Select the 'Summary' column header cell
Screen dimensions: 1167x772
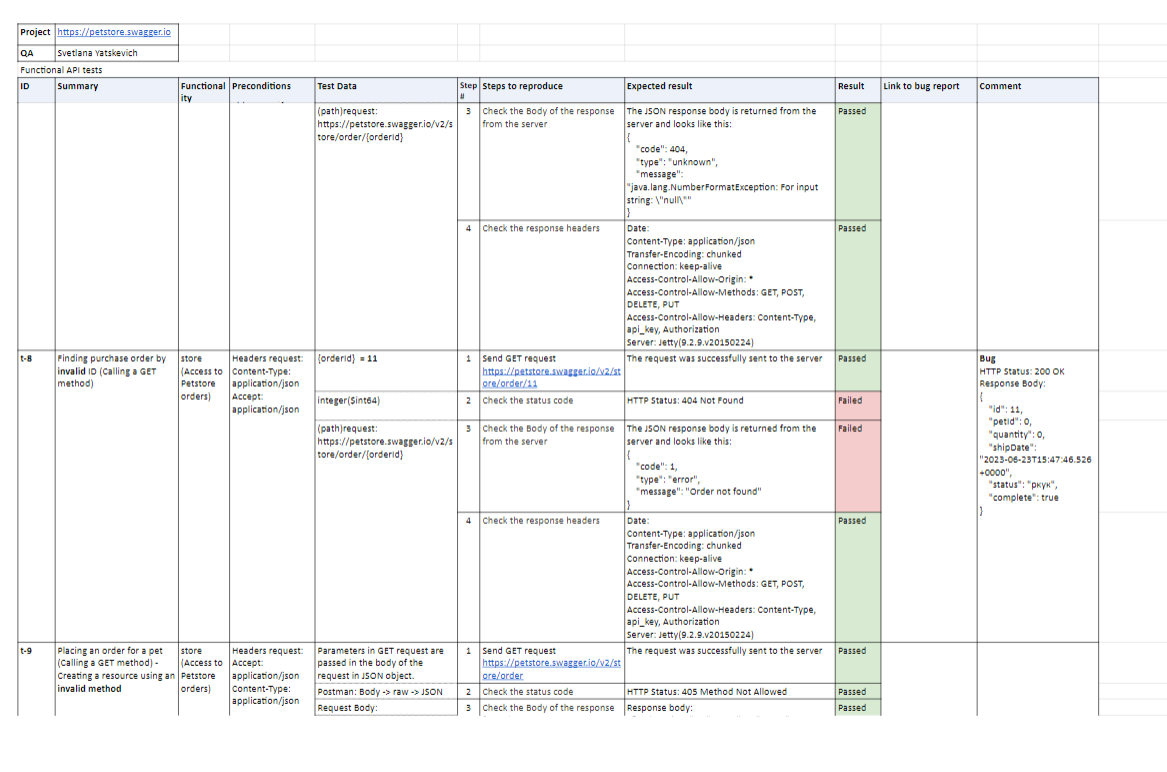[x=116, y=87]
